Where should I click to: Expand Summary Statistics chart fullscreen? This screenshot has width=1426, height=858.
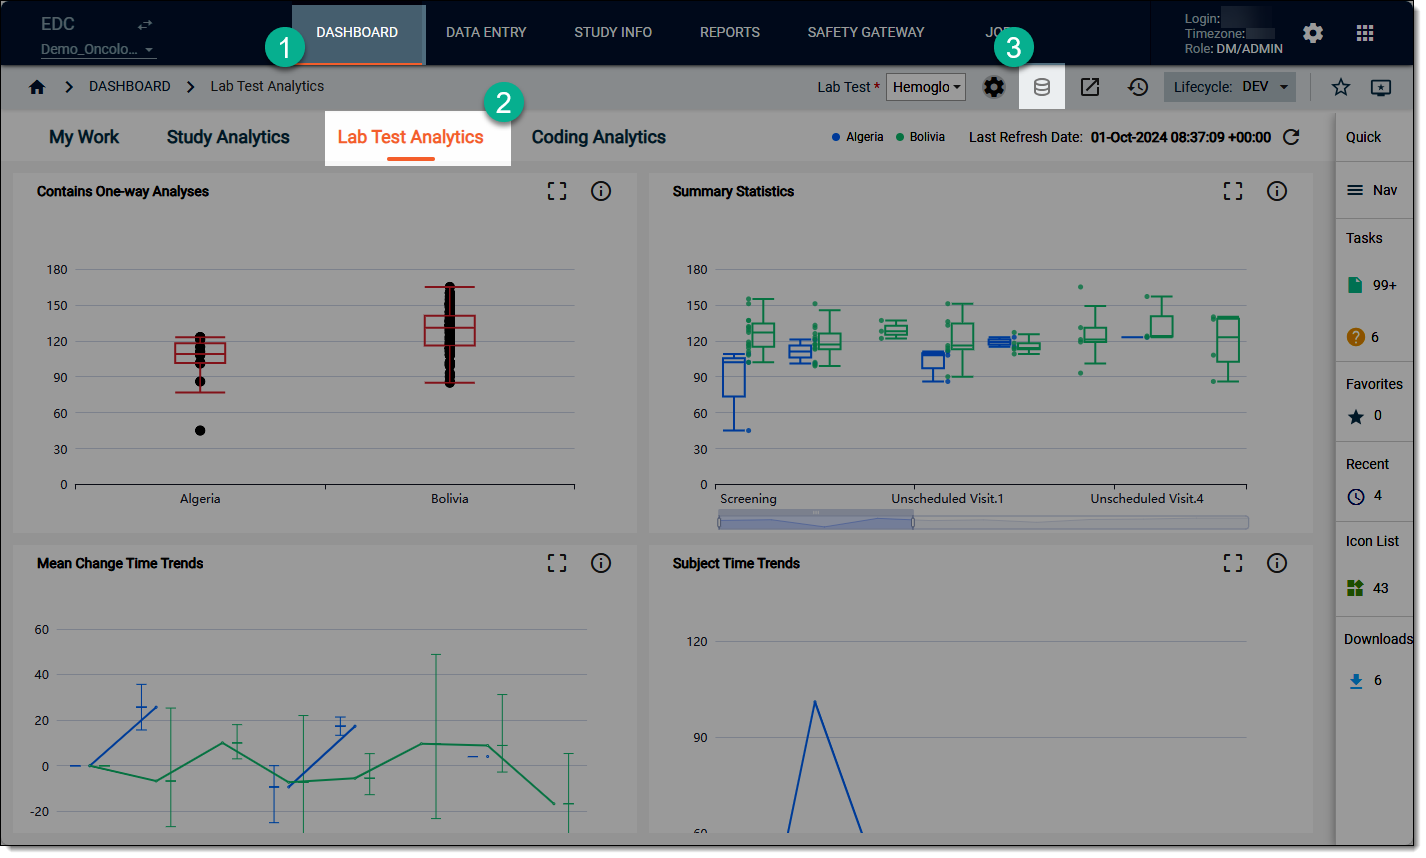click(1233, 191)
